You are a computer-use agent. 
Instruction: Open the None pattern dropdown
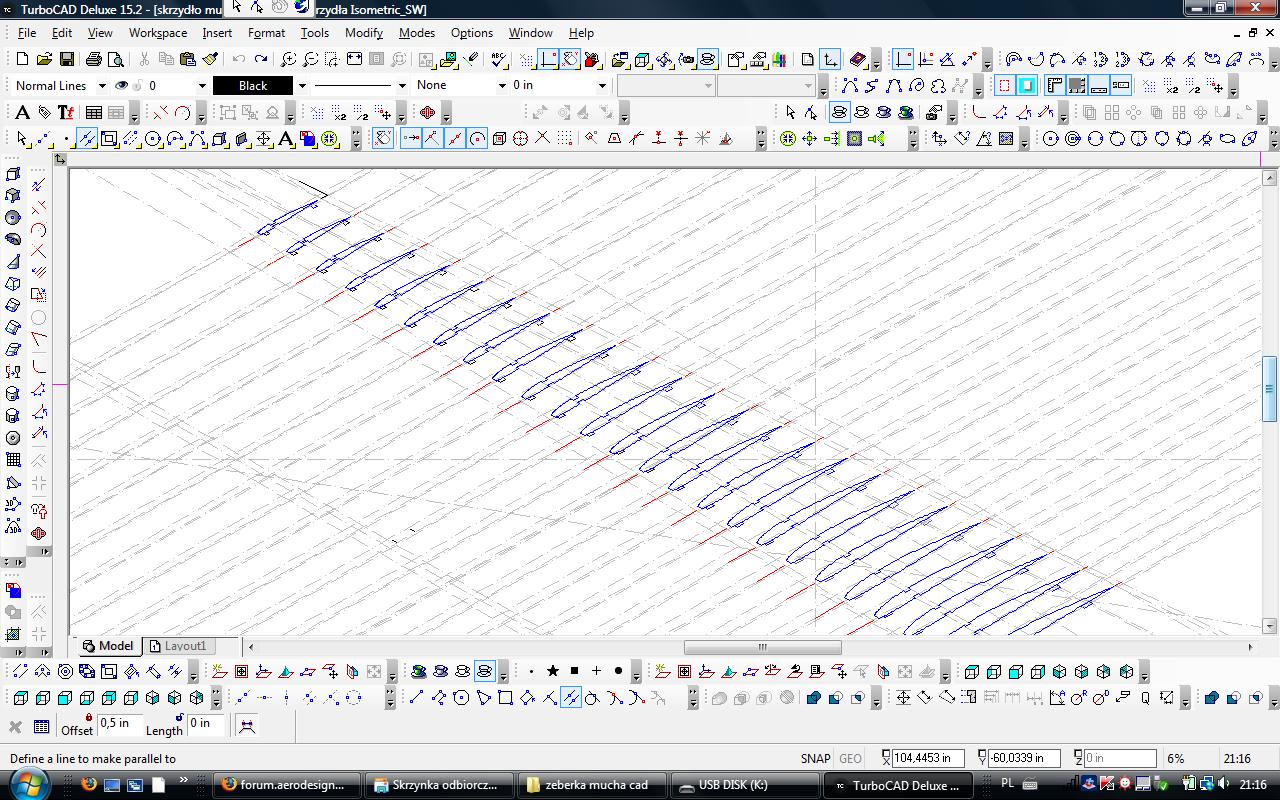[502, 86]
